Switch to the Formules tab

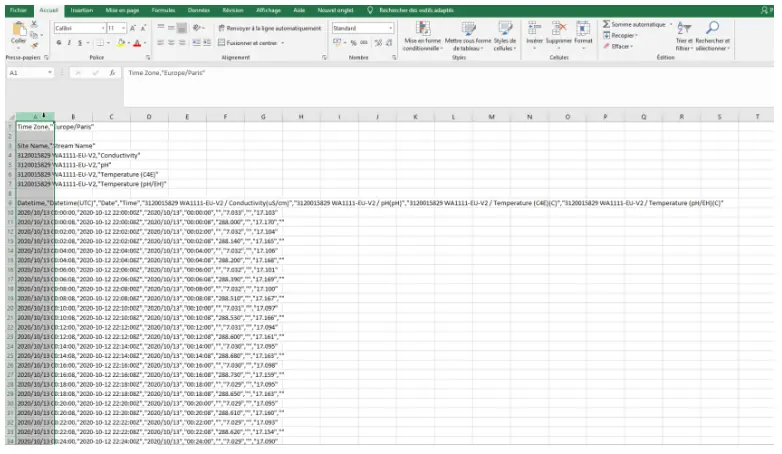tap(164, 10)
